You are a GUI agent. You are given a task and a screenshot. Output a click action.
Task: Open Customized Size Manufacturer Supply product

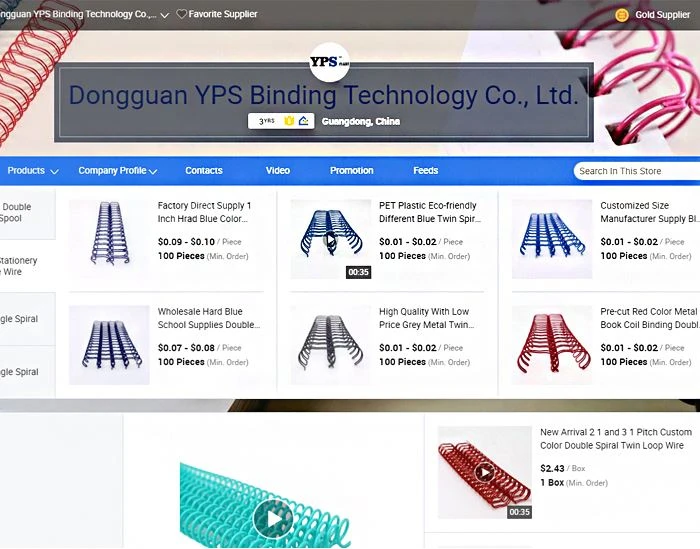[650, 212]
